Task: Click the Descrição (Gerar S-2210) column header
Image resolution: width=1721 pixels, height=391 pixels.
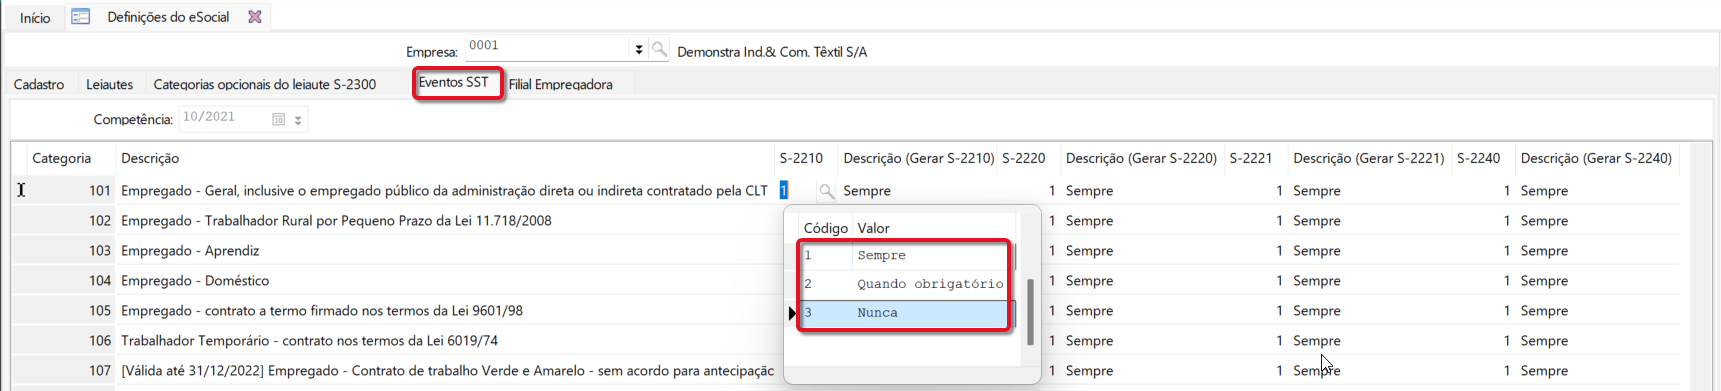Action: [x=919, y=158]
